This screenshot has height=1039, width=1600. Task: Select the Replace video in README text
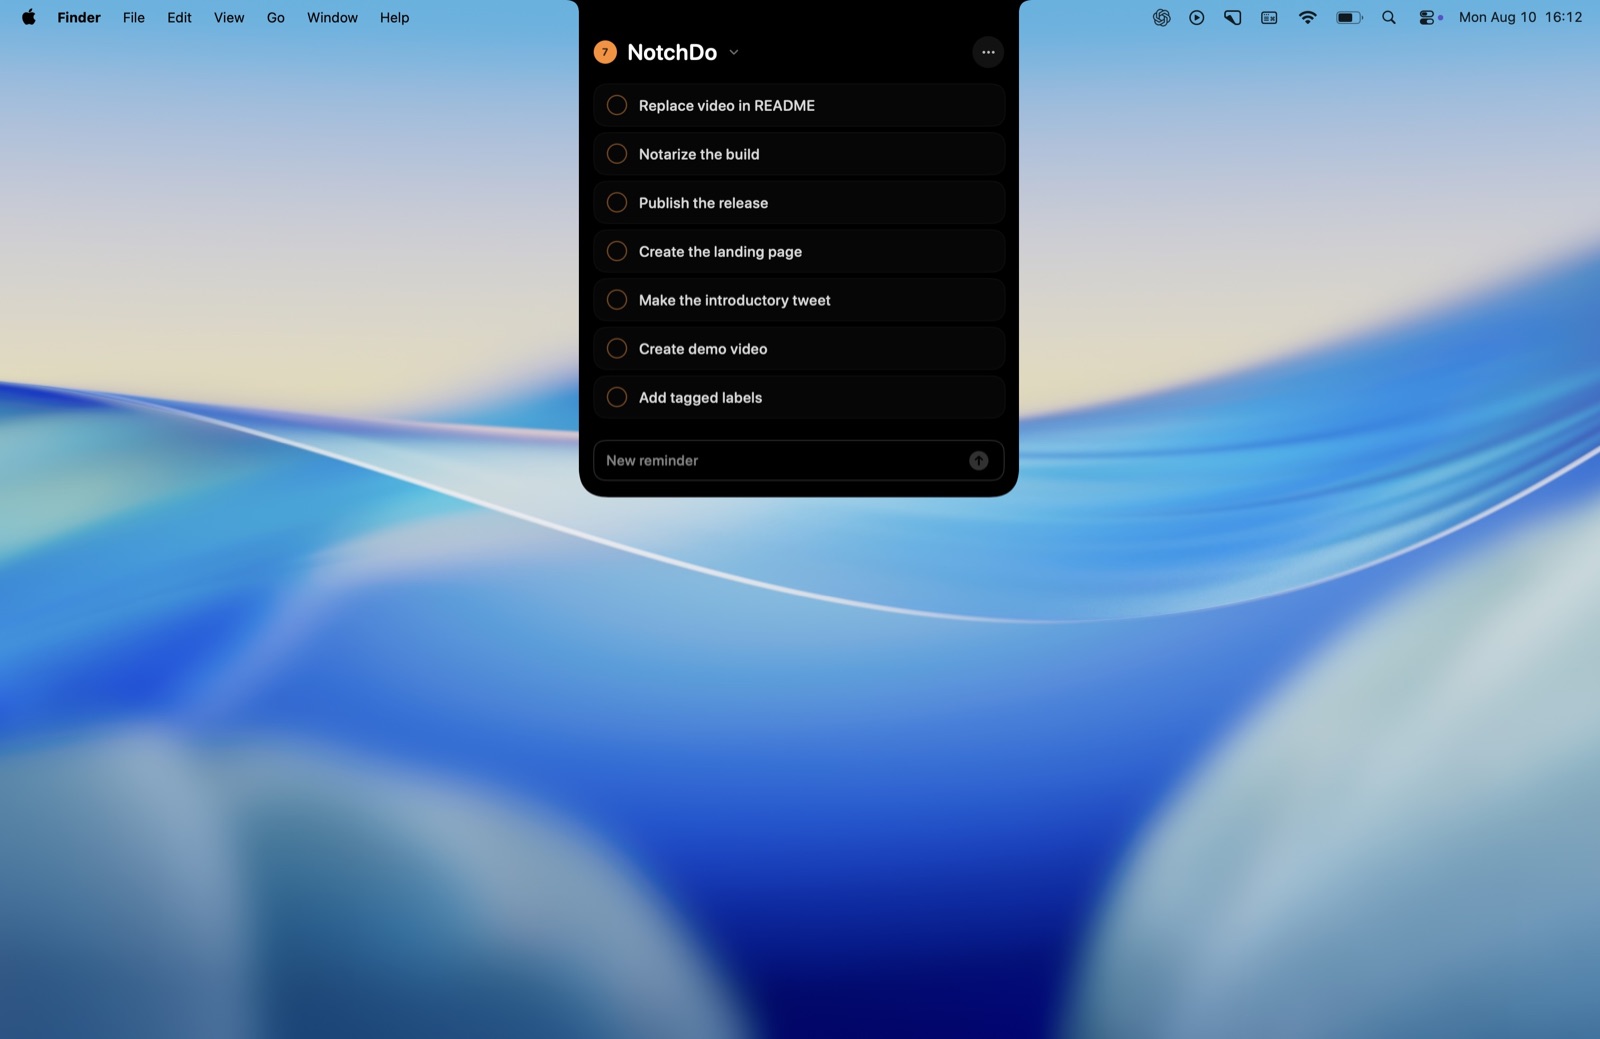(727, 106)
